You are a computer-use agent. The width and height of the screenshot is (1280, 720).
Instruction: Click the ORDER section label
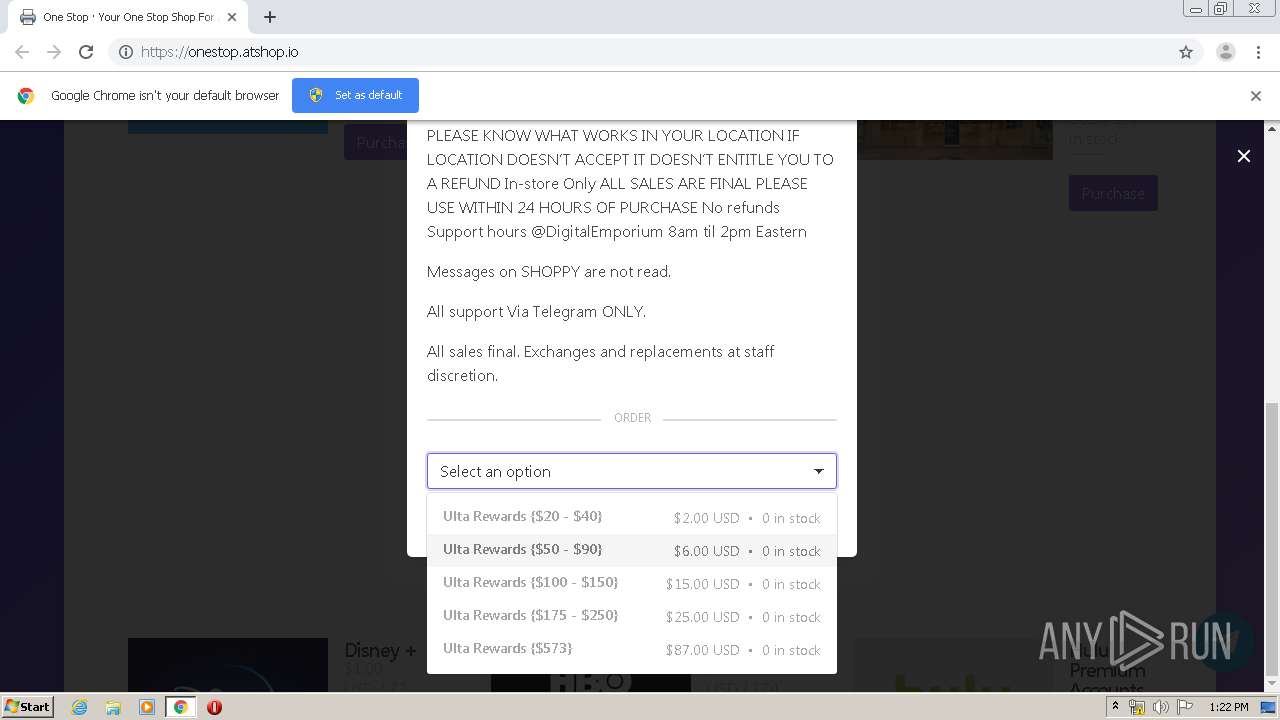[x=632, y=418]
